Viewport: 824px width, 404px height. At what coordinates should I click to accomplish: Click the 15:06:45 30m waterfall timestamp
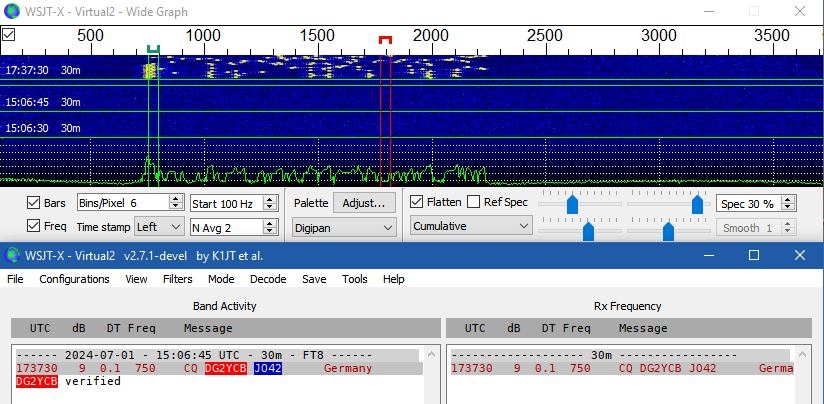pos(43,102)
